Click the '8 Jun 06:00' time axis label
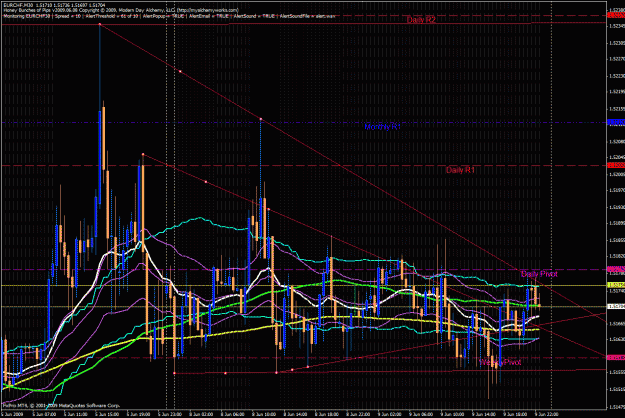625x418 pixels. [233, 414]
